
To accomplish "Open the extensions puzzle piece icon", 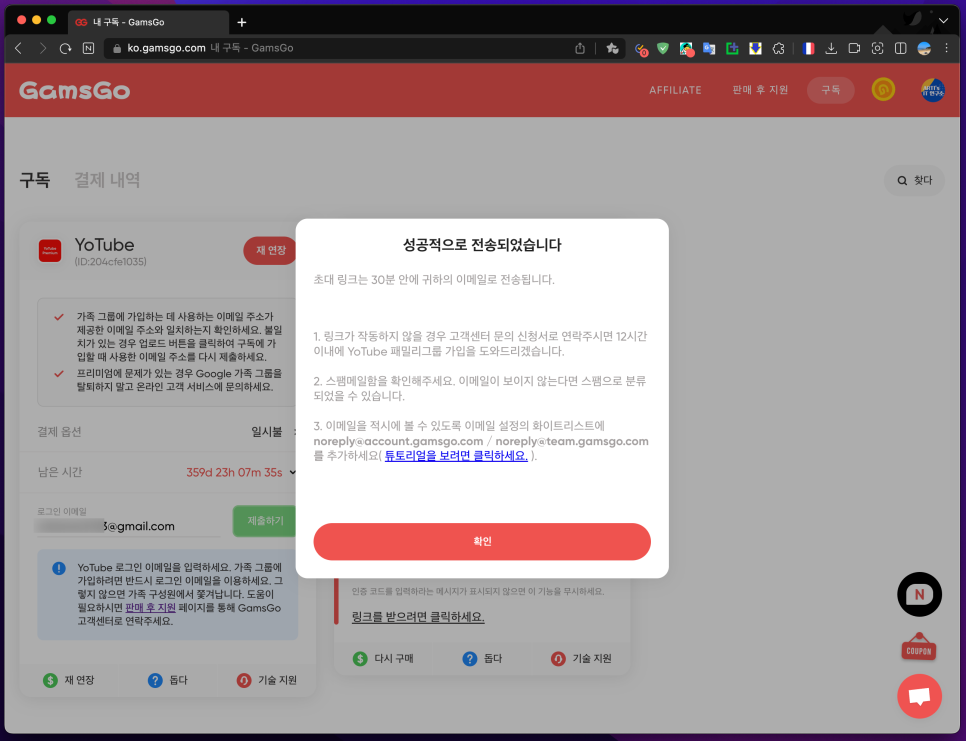I will coord(779,48).
